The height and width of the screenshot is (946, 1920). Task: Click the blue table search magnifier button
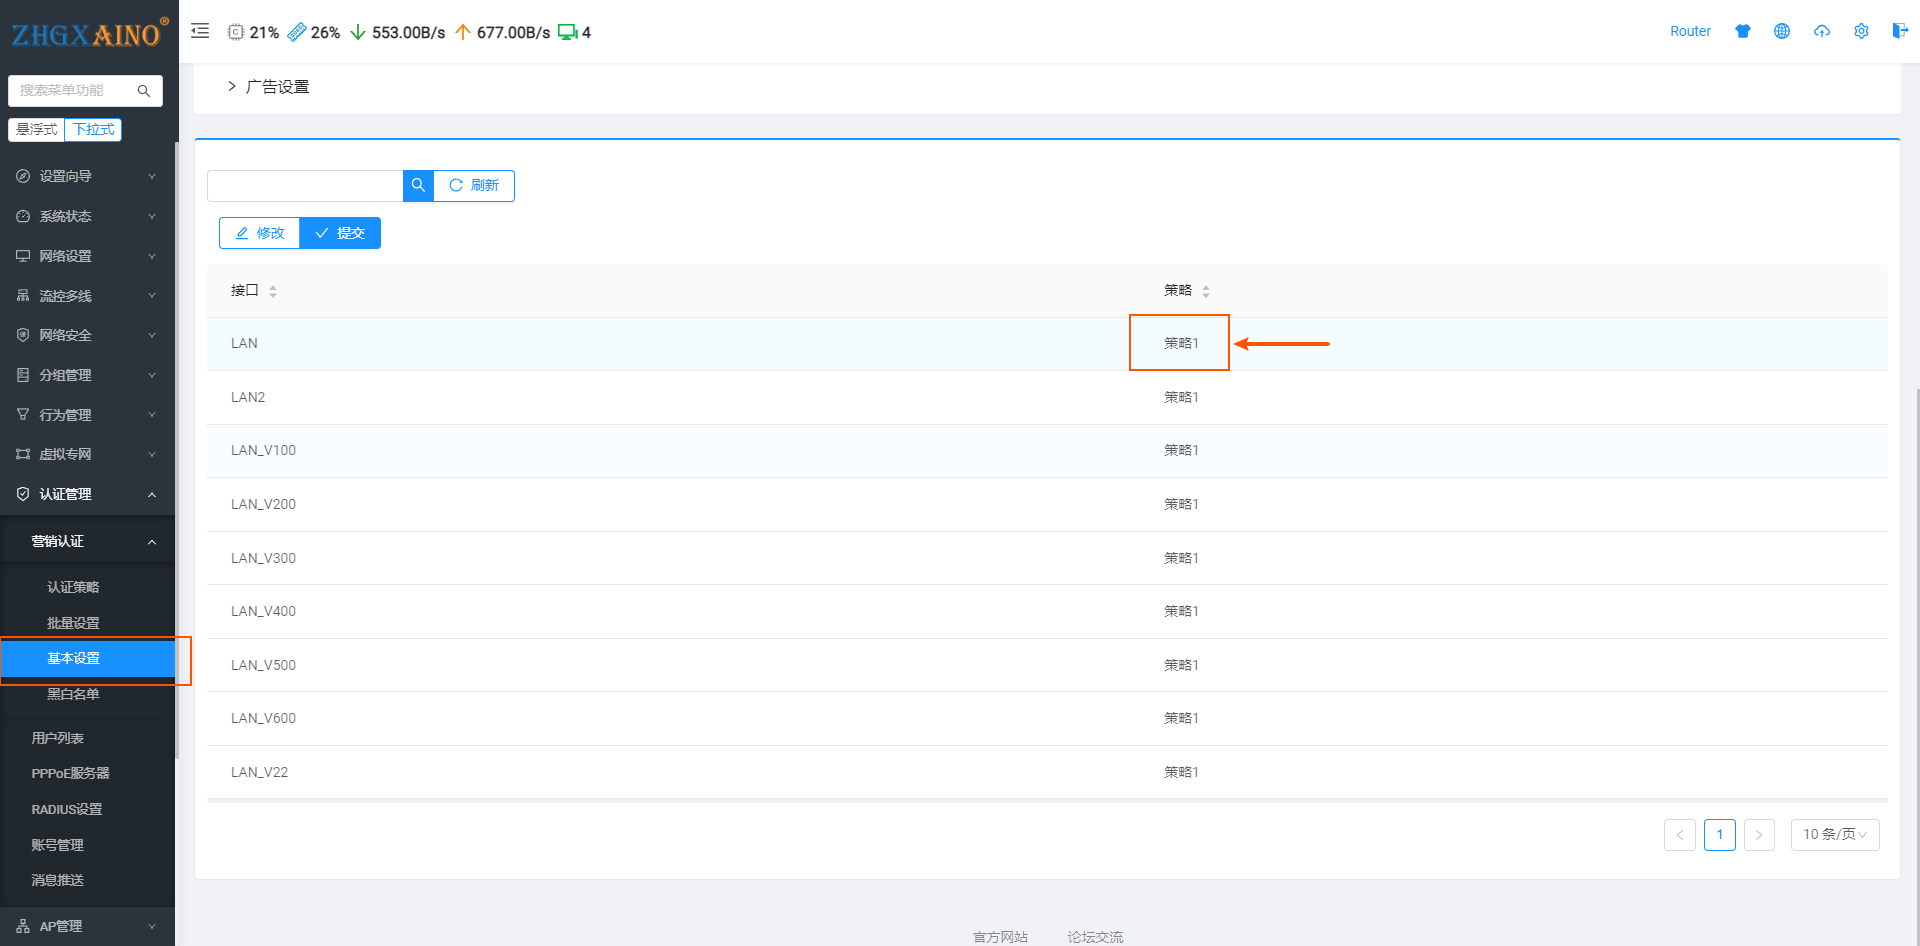pyautogui.click(x=418, y=186)
